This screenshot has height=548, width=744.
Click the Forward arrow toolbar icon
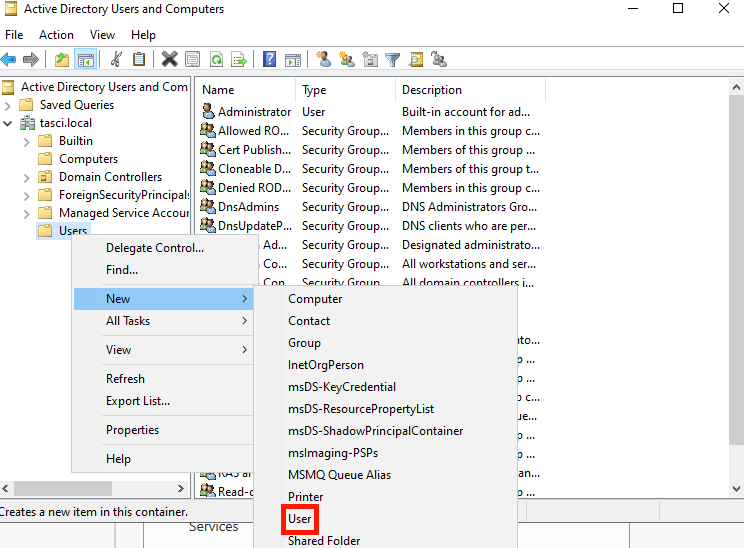31,60
